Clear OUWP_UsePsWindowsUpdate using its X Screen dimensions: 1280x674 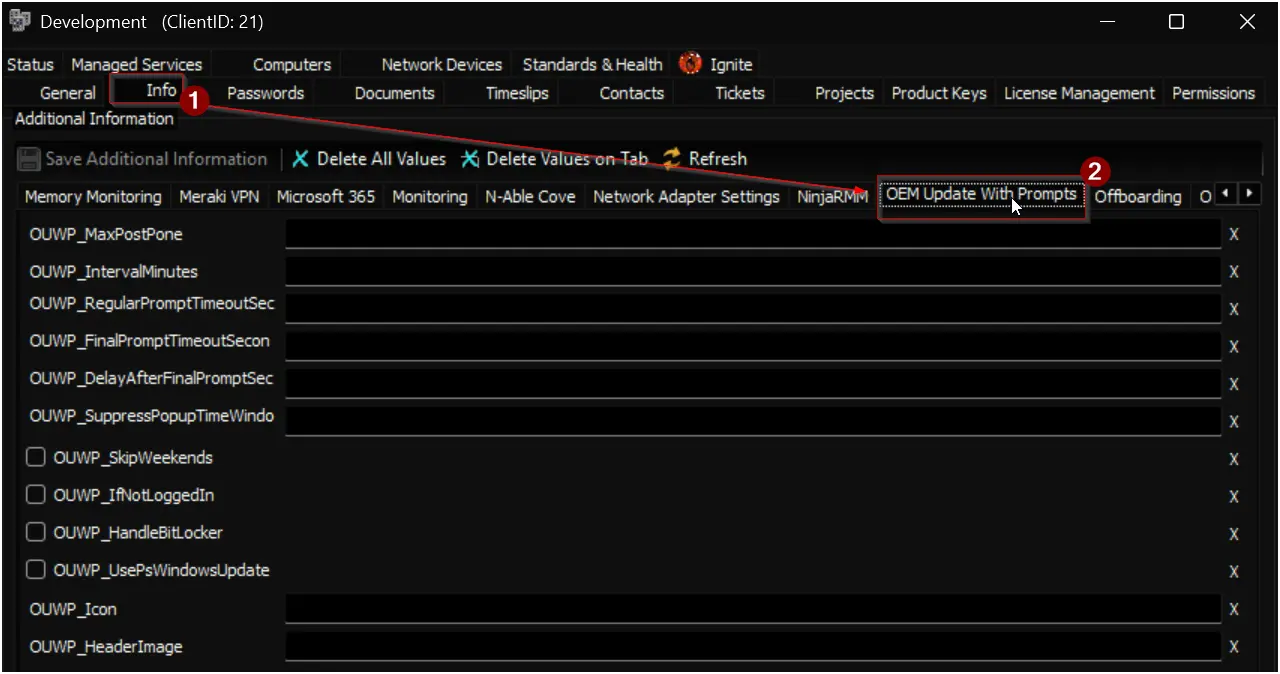coord(1234,572)
